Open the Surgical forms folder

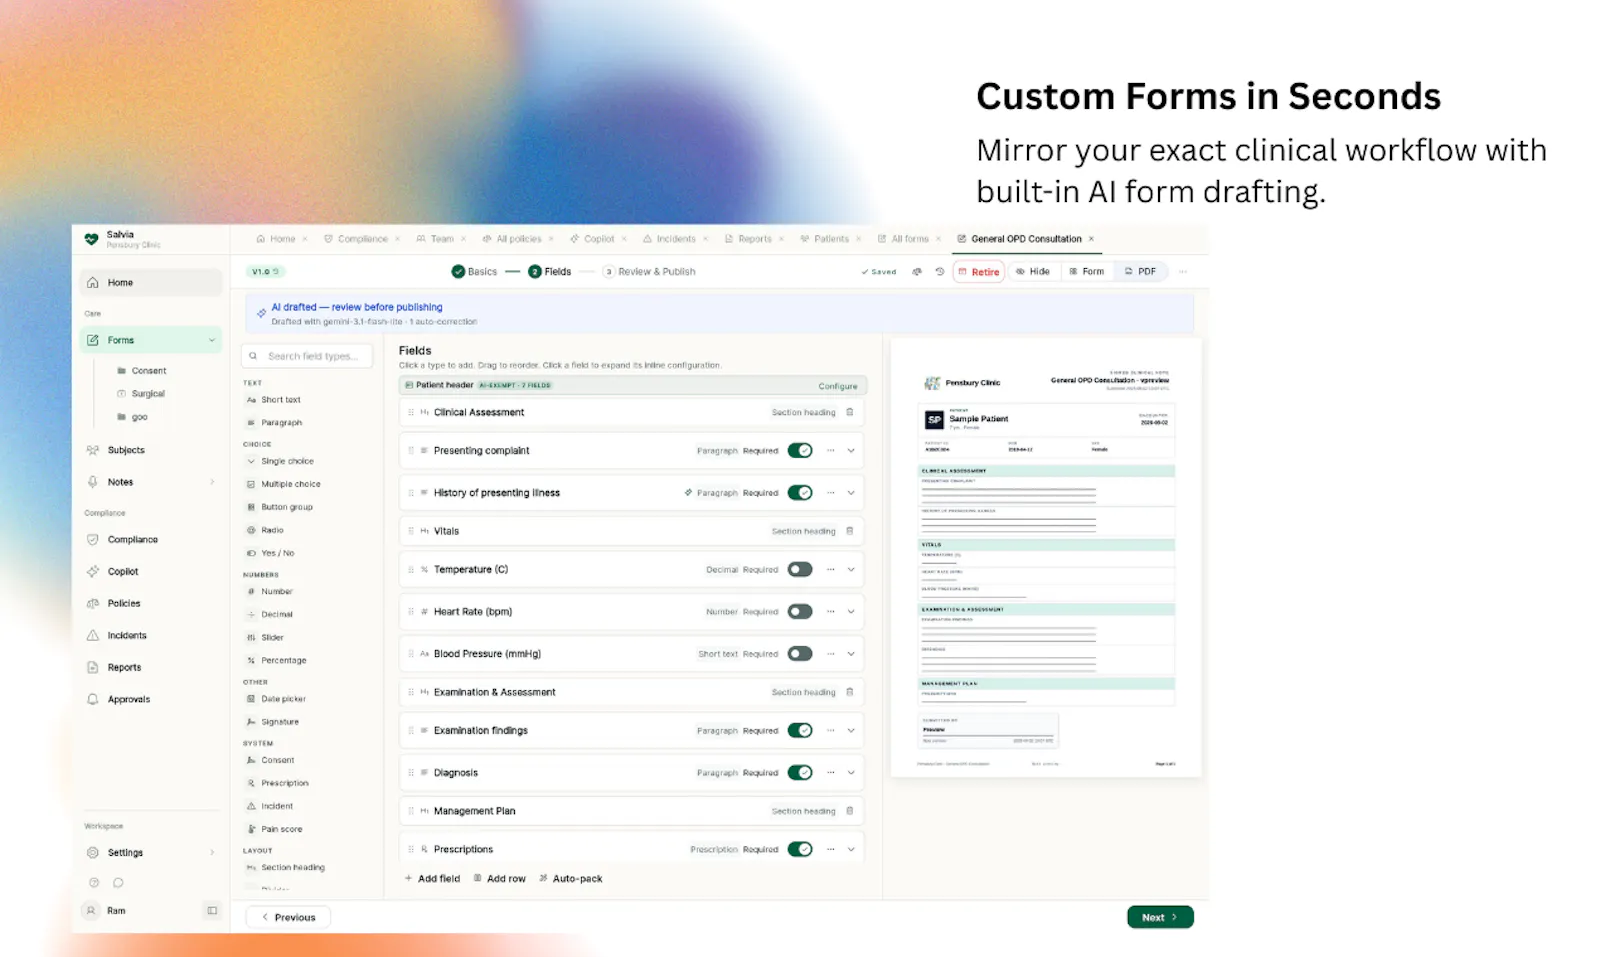[141, 394]
